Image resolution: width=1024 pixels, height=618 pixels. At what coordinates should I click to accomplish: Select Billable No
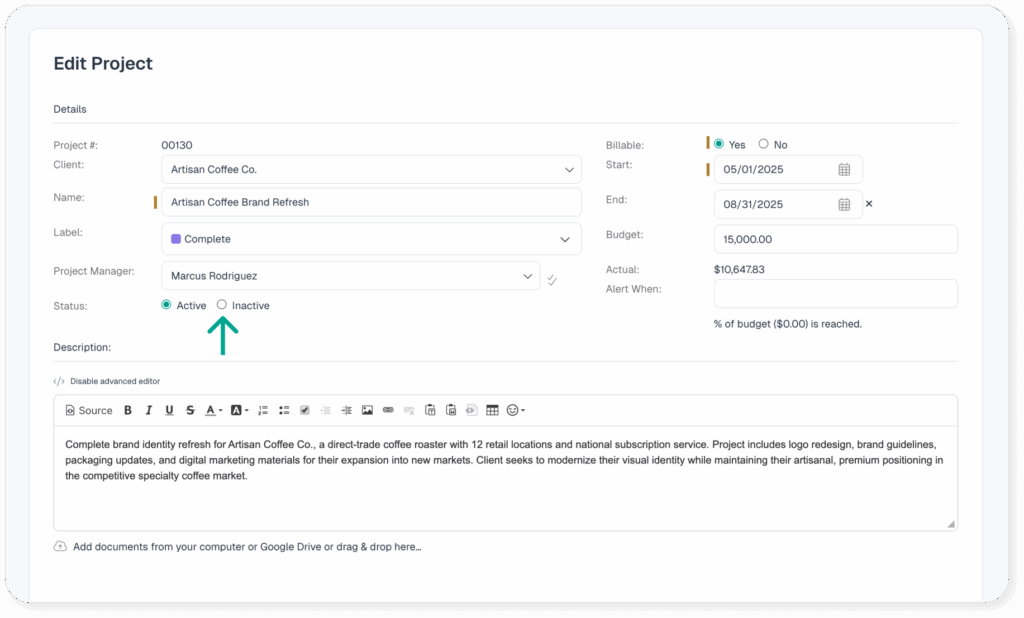[x=763, y=144]
